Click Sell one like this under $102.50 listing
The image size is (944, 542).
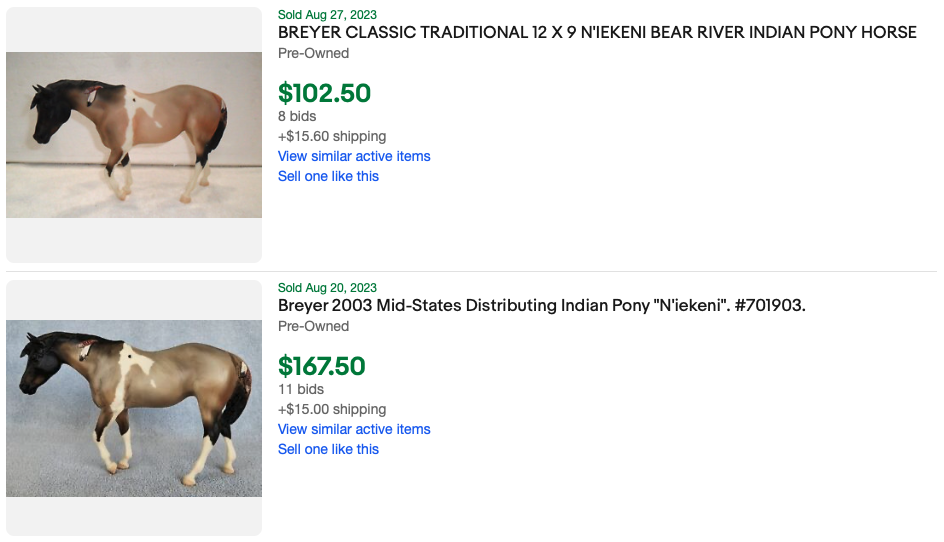click(328, 176)
